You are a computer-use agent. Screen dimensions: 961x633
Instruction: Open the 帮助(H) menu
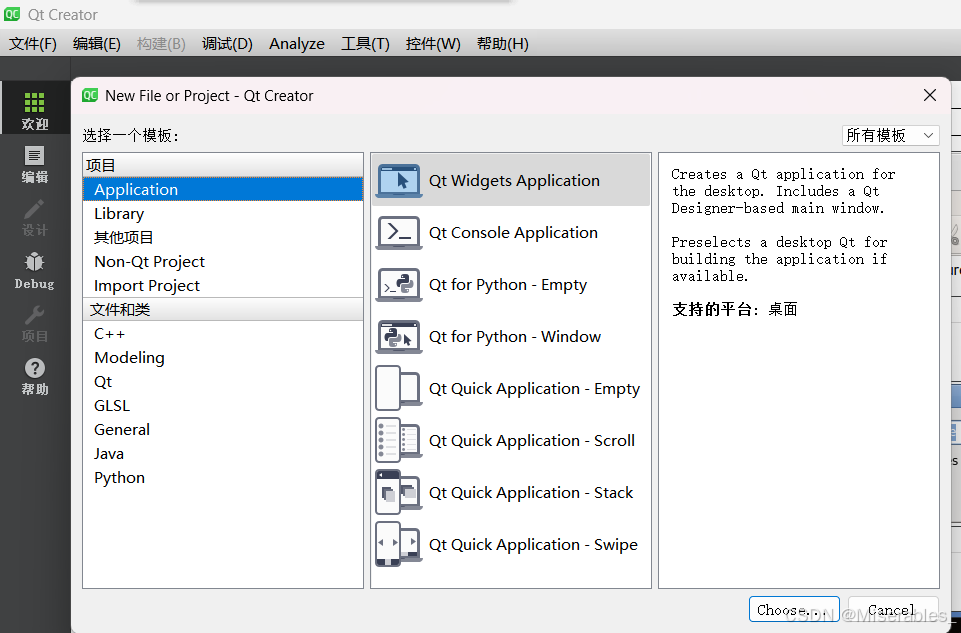click(503, 44)
